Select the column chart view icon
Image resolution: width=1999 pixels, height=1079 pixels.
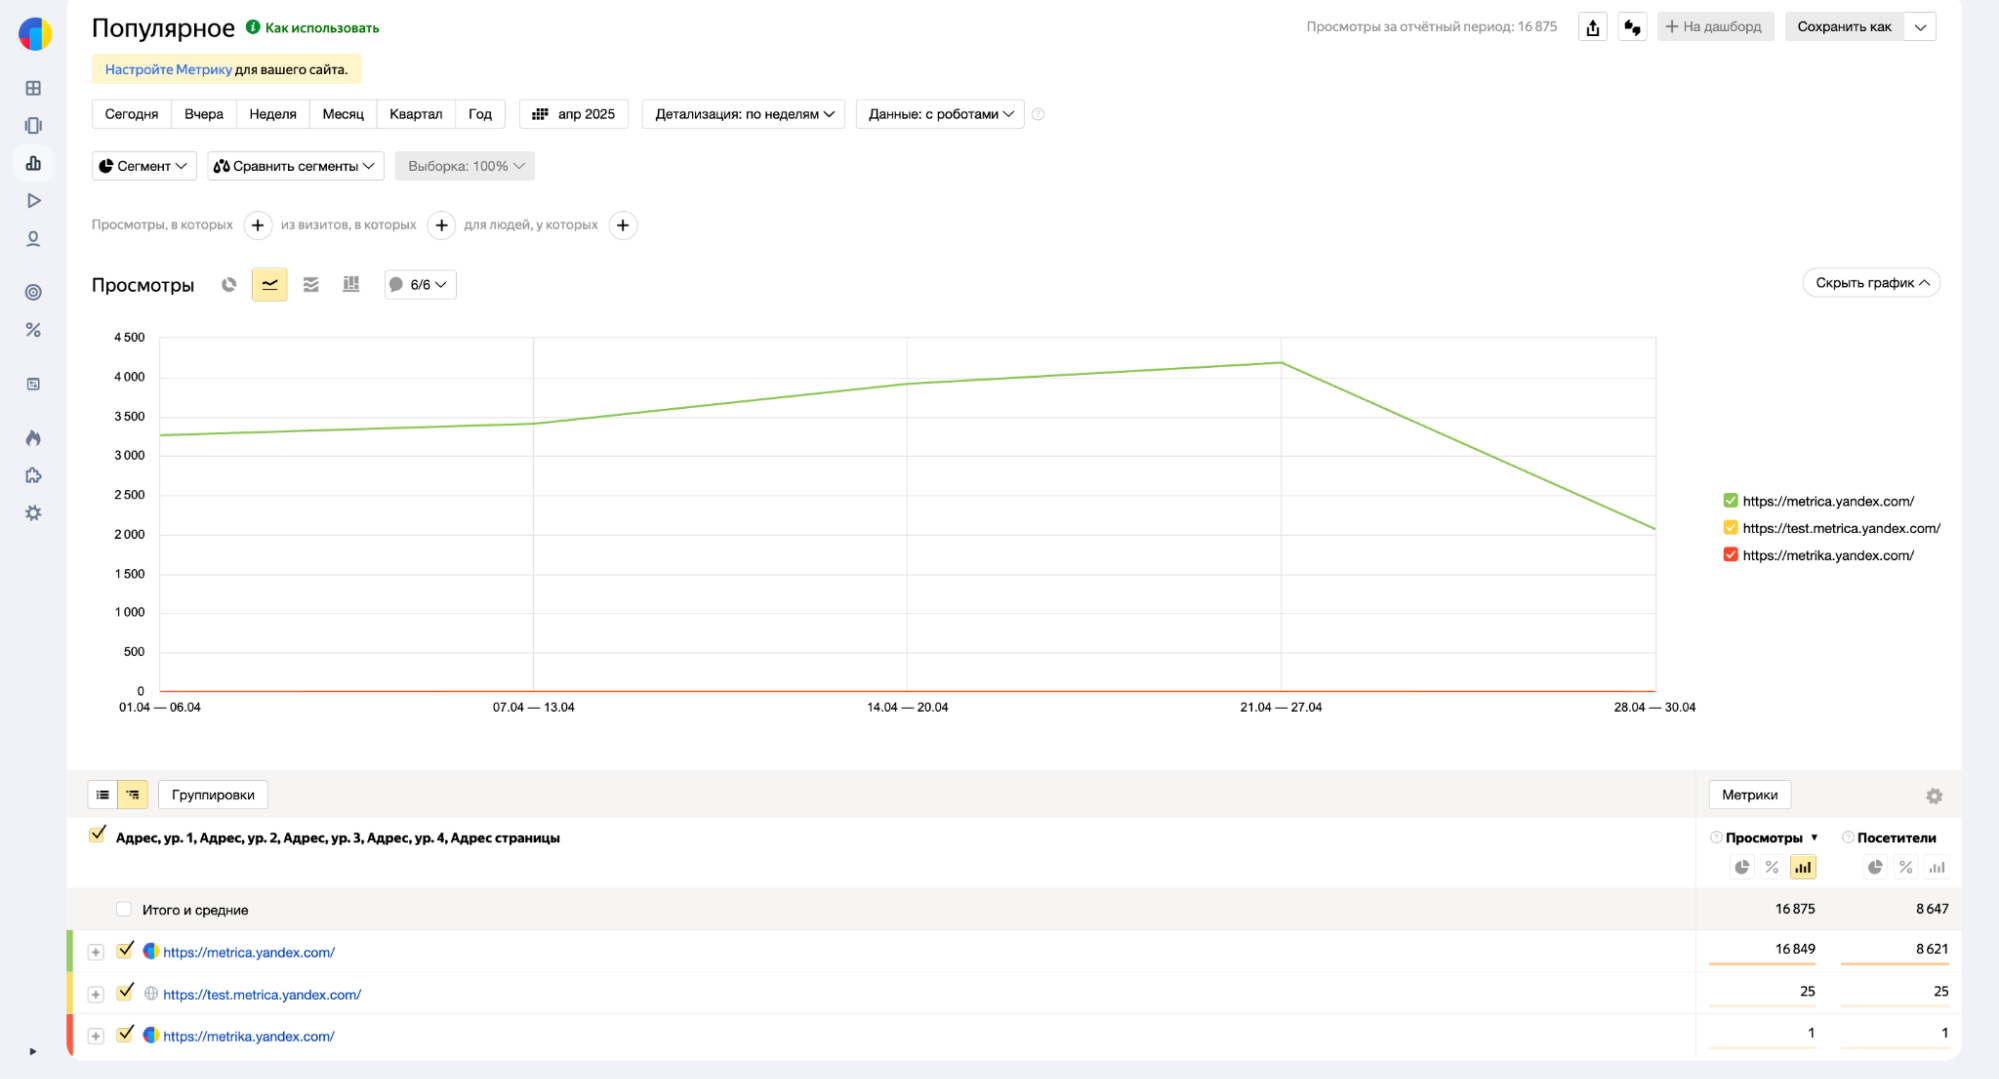click(x=351, y=285)
